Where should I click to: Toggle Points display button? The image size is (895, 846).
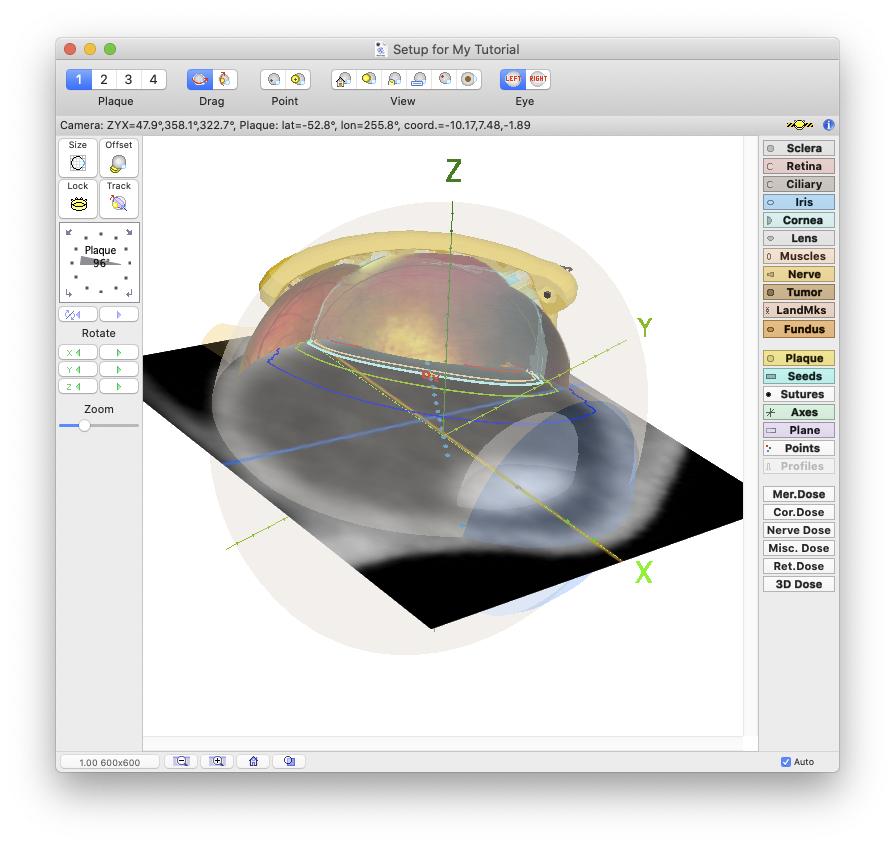point(799,448)
